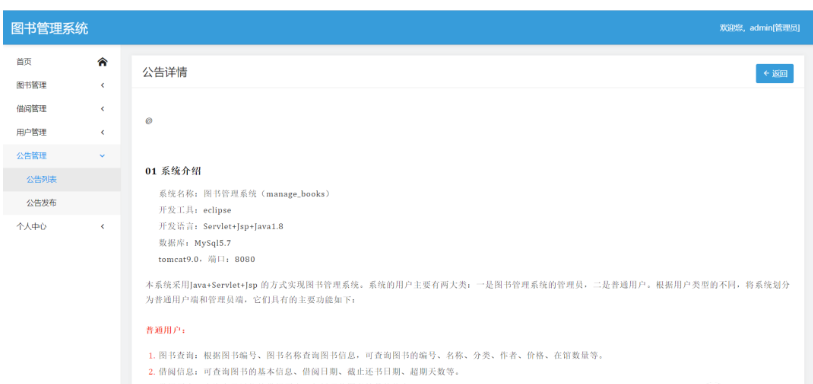This screenshot has height=384, width=813.
Task: Click the down chevron next to 公告管理
Action: [x=103, y=155]
